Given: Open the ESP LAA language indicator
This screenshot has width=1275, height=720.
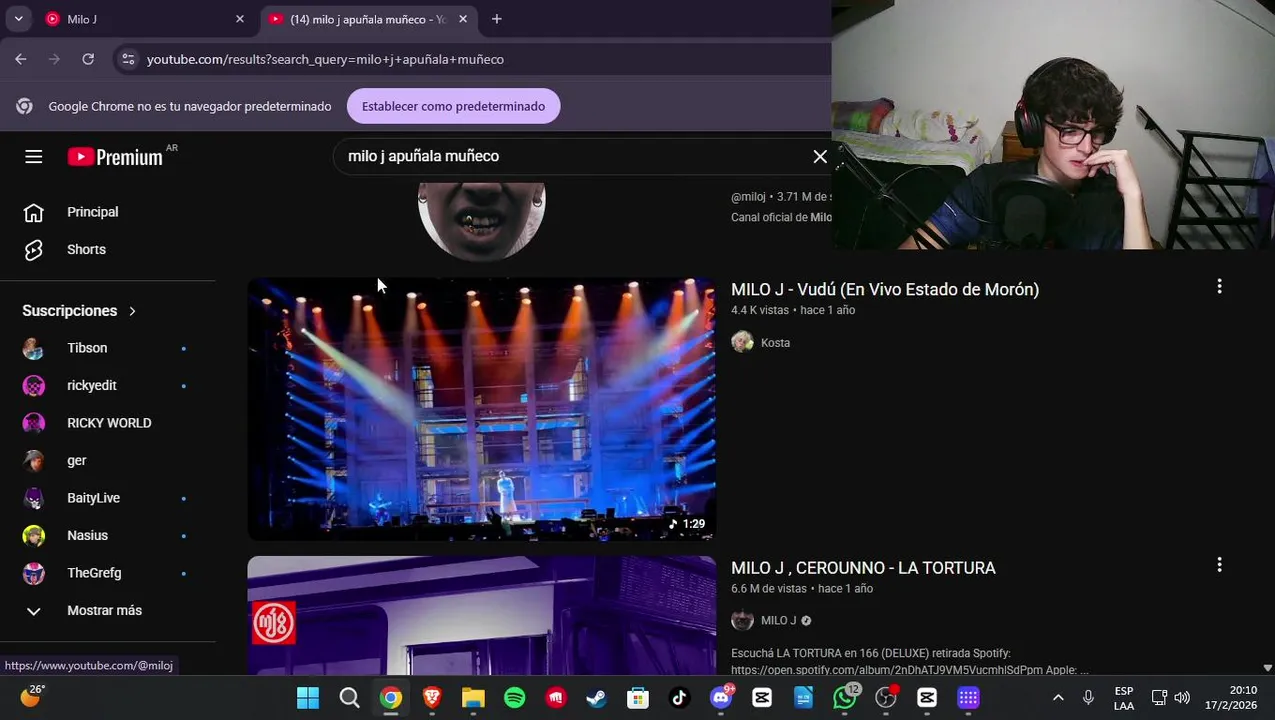Looking at the screenshot, I should click(x=1124, y=697).
